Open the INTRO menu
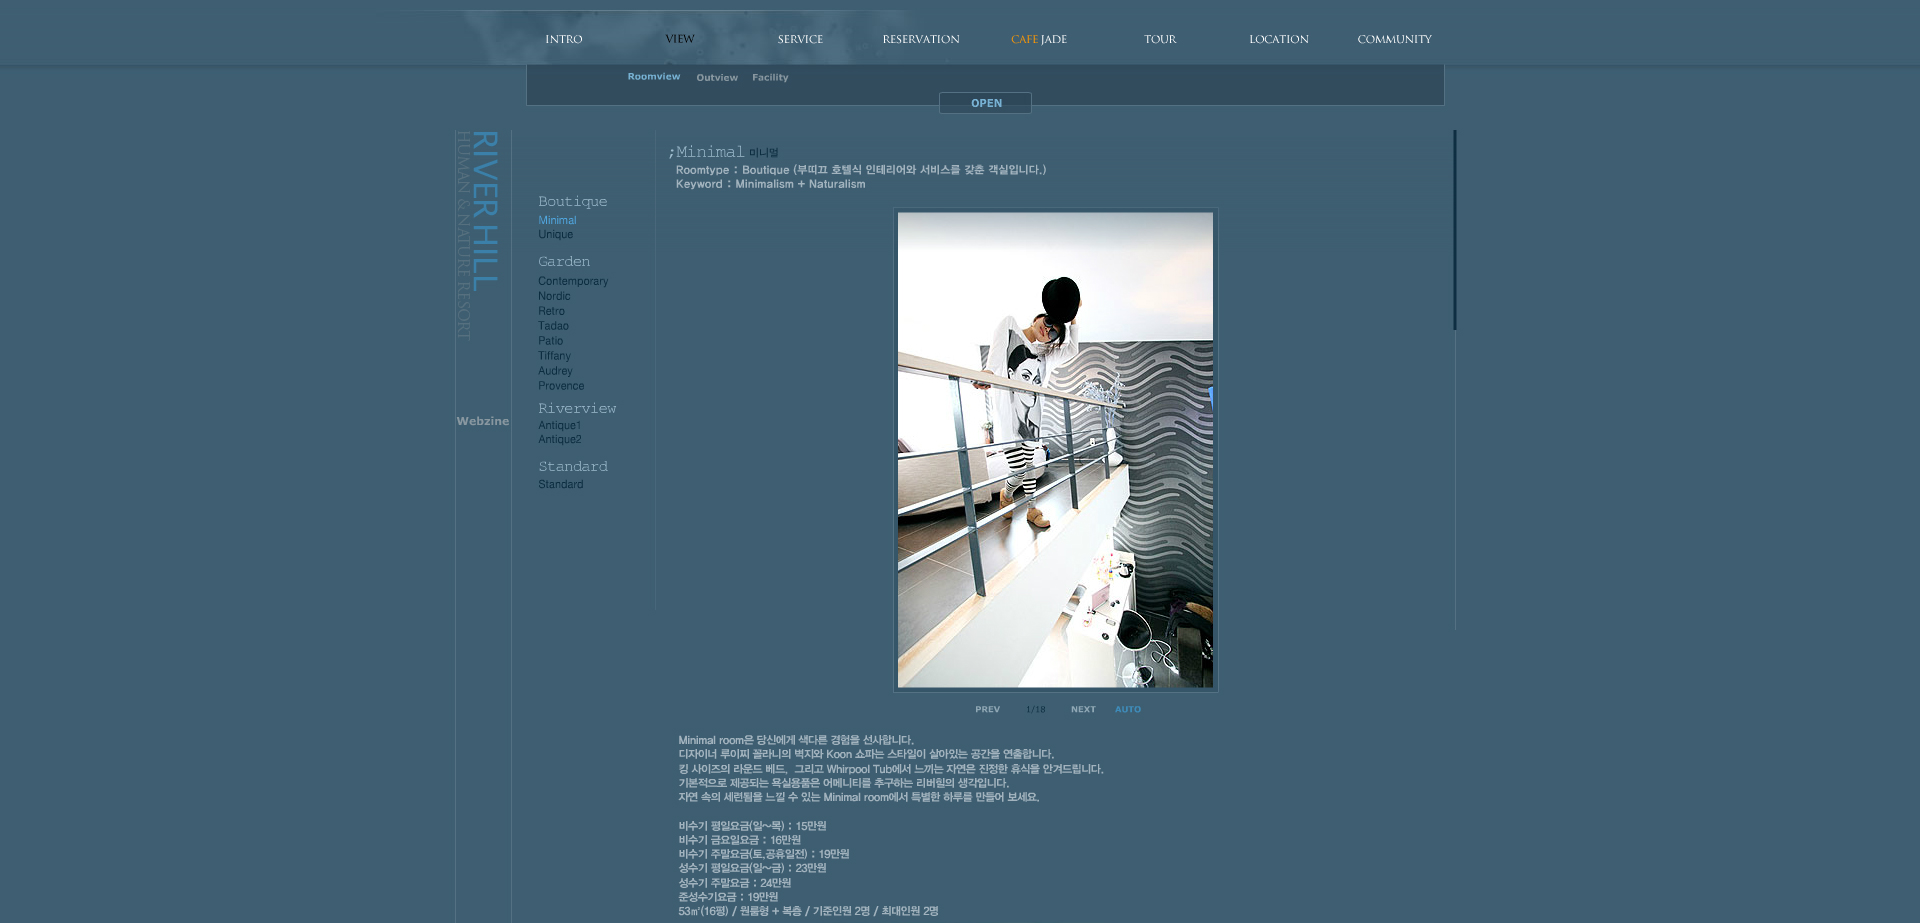The width and height of the screenshot is (1920, 923). click(563, 39)
